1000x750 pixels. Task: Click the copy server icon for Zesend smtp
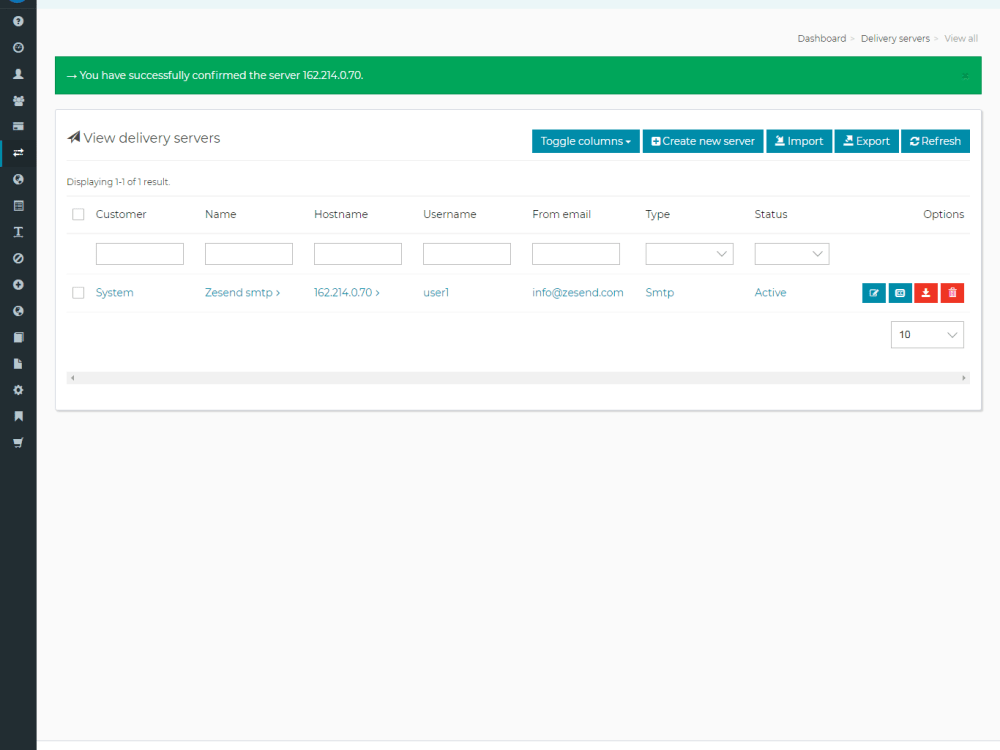900,293
